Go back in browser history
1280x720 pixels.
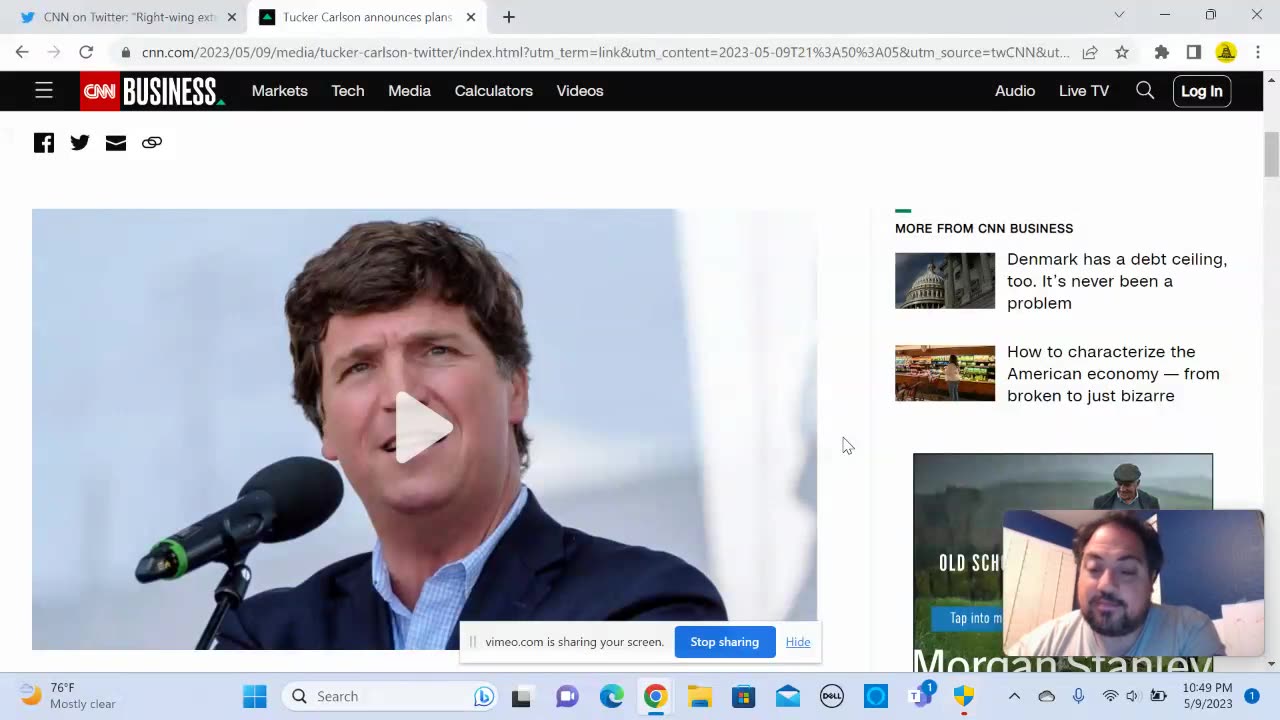click(x=22, y=52)
